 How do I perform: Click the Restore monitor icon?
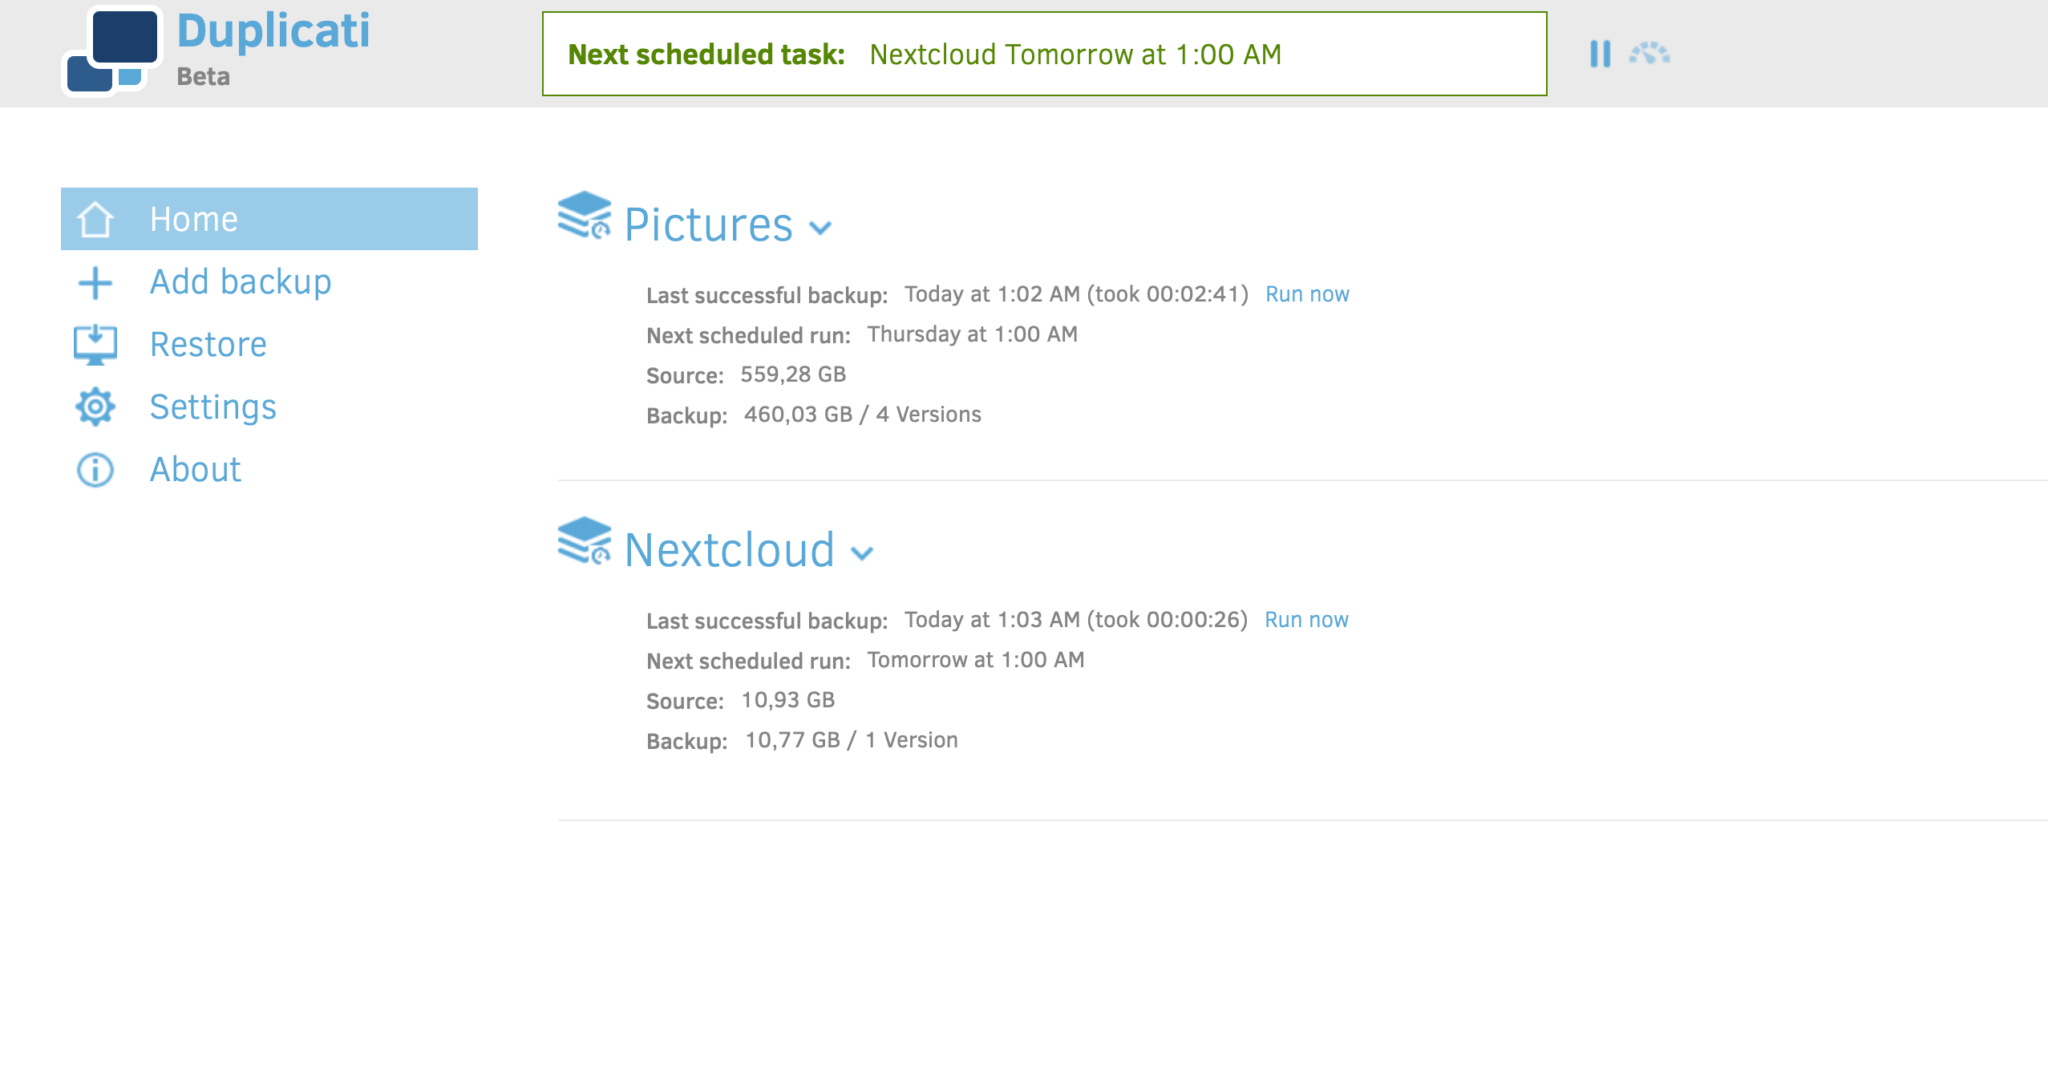pos(96,345)
